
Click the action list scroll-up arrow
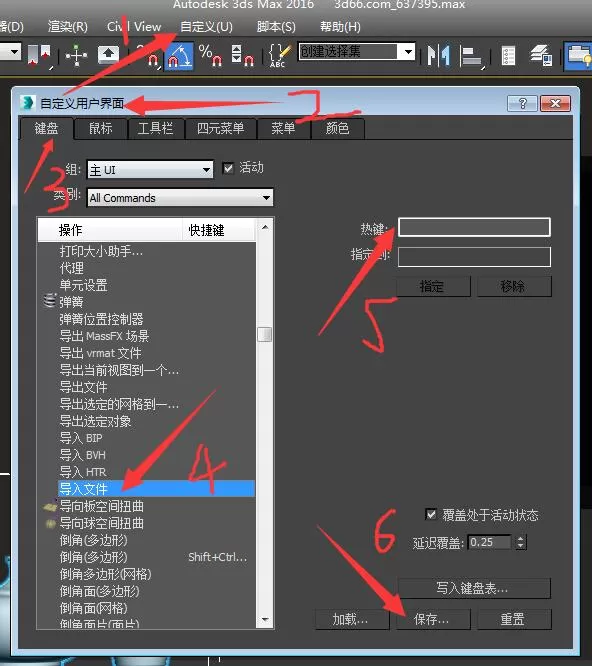coord(265,227)
